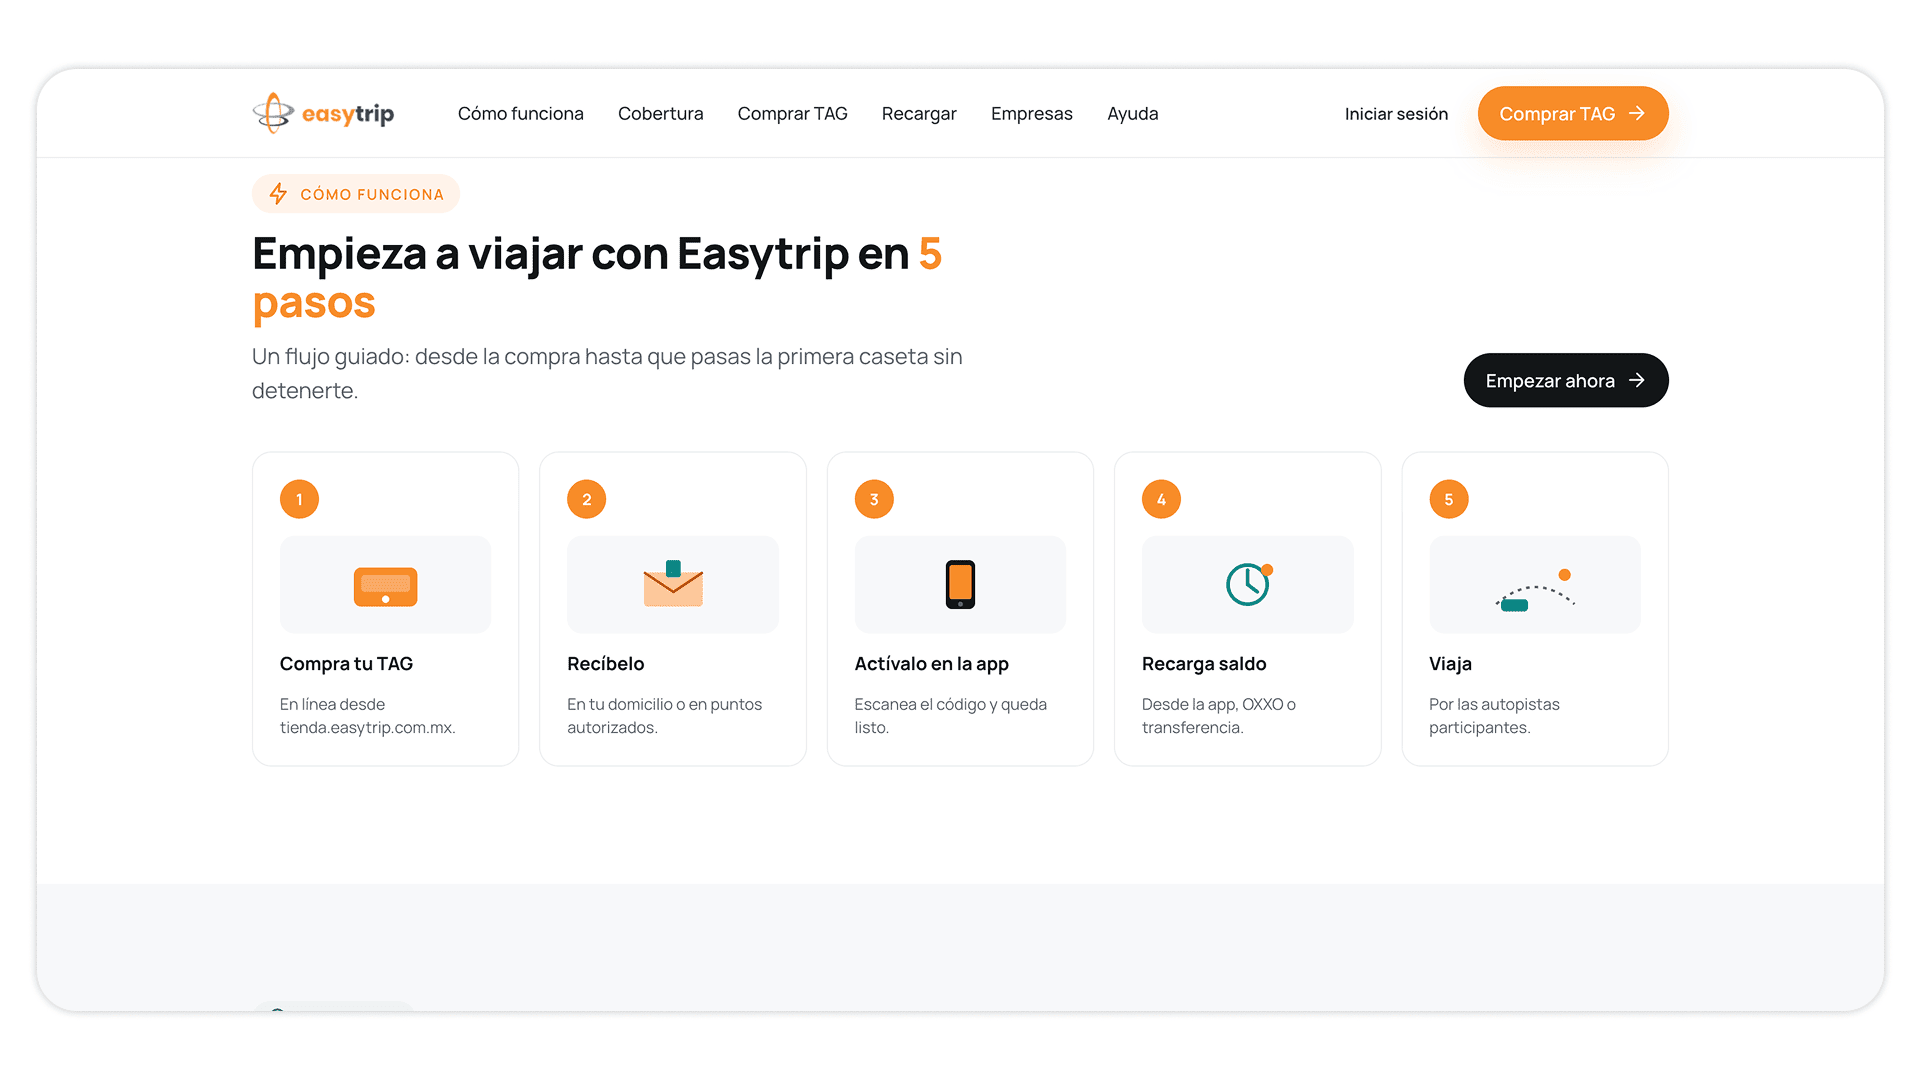Click the Recíbelo card title

[605, 664]
